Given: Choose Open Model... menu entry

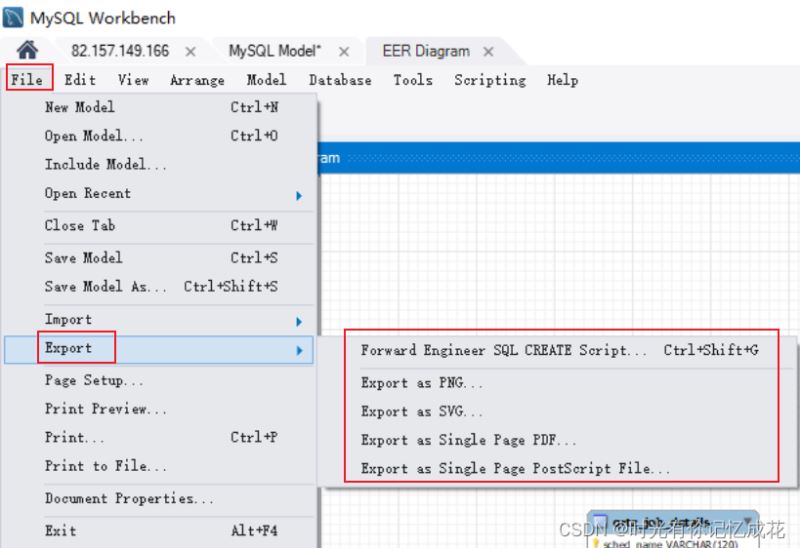Looking at the screenshot, I should [159, 136].
